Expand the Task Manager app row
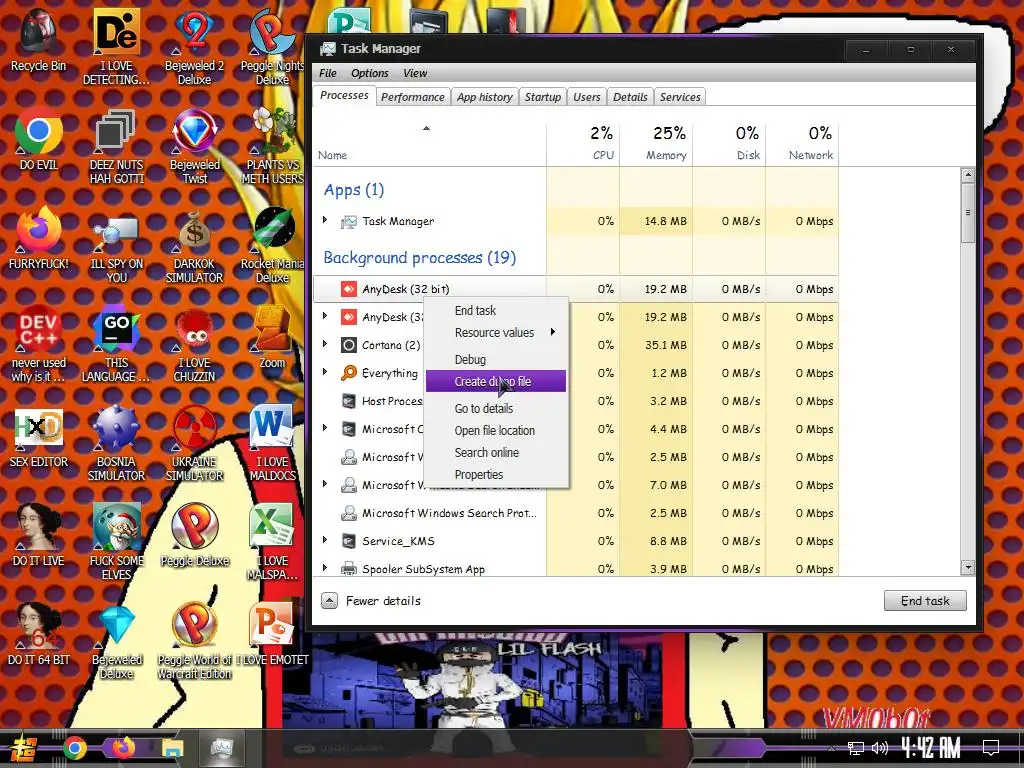Viewport: 1024px width, 768px height. click(x=325, y=220)
